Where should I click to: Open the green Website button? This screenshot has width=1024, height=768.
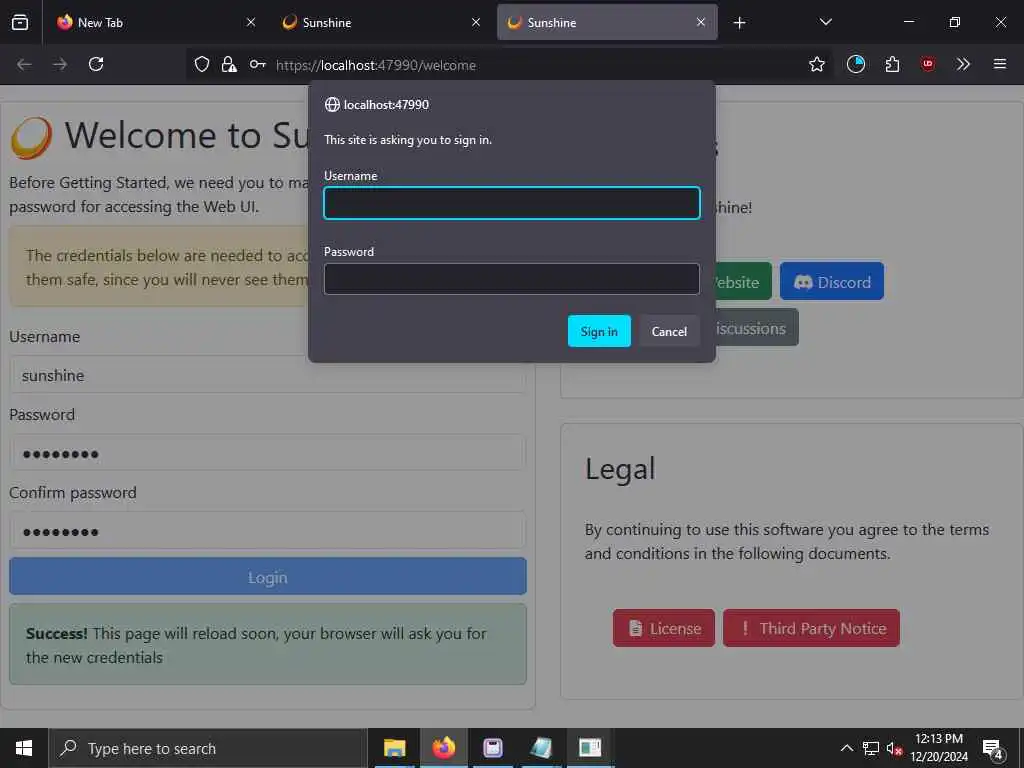click(743, 281)
